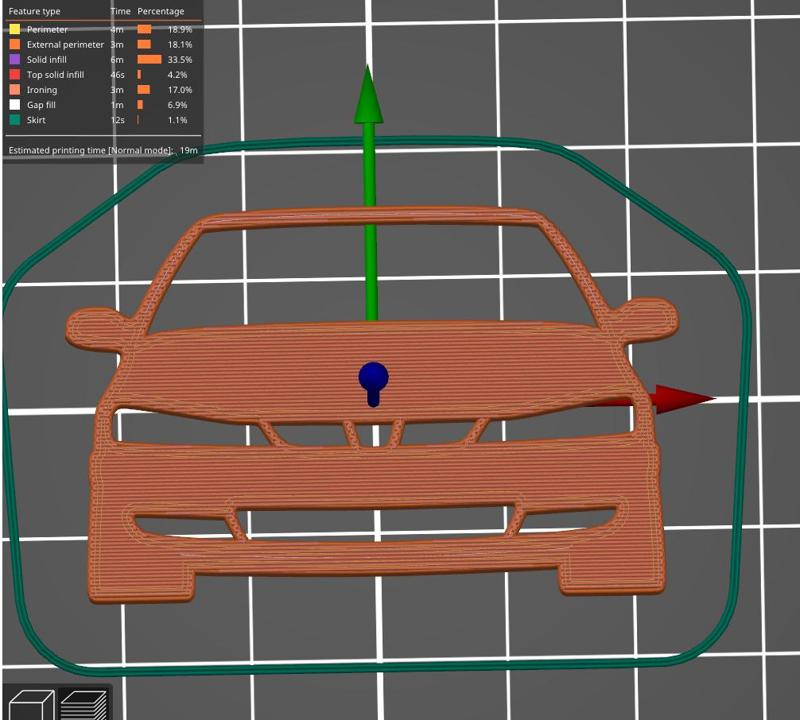Click the 46s Top solid infill time
The height and width of the screenshot is (720, 800).
[x=117, y=75]
